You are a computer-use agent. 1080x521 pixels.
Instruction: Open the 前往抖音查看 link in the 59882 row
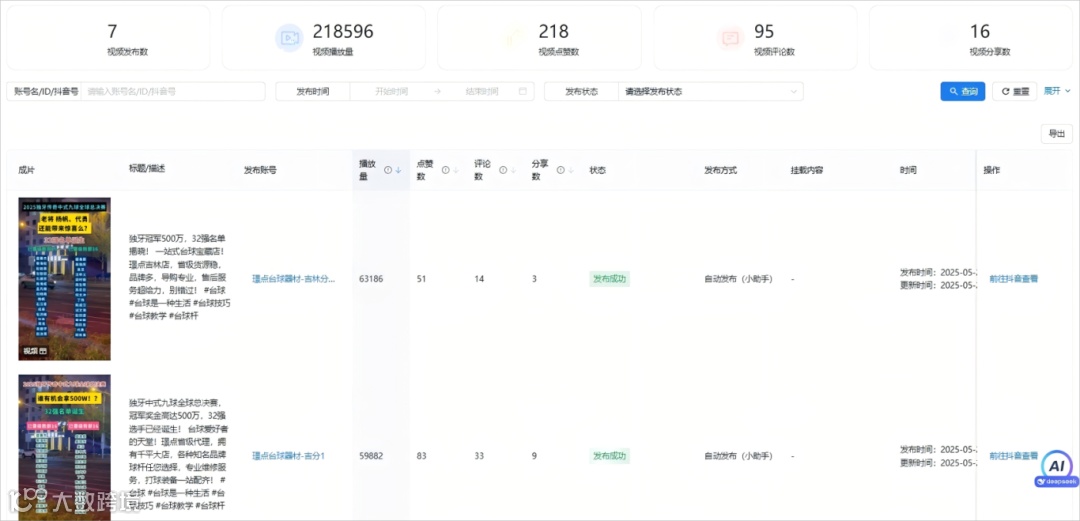coord(1013,456)
